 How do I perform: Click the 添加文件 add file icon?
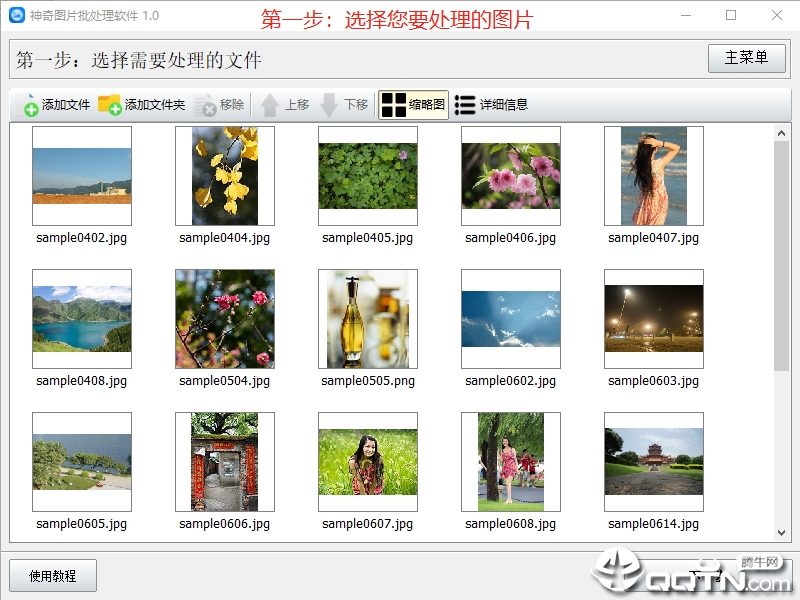(x=31, y=105)
